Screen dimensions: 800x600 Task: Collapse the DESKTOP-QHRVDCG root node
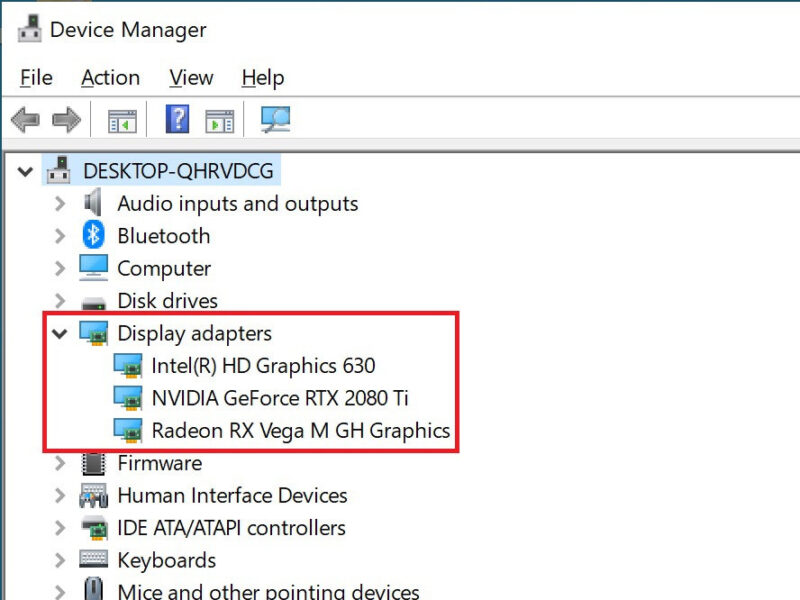[25, 171]
